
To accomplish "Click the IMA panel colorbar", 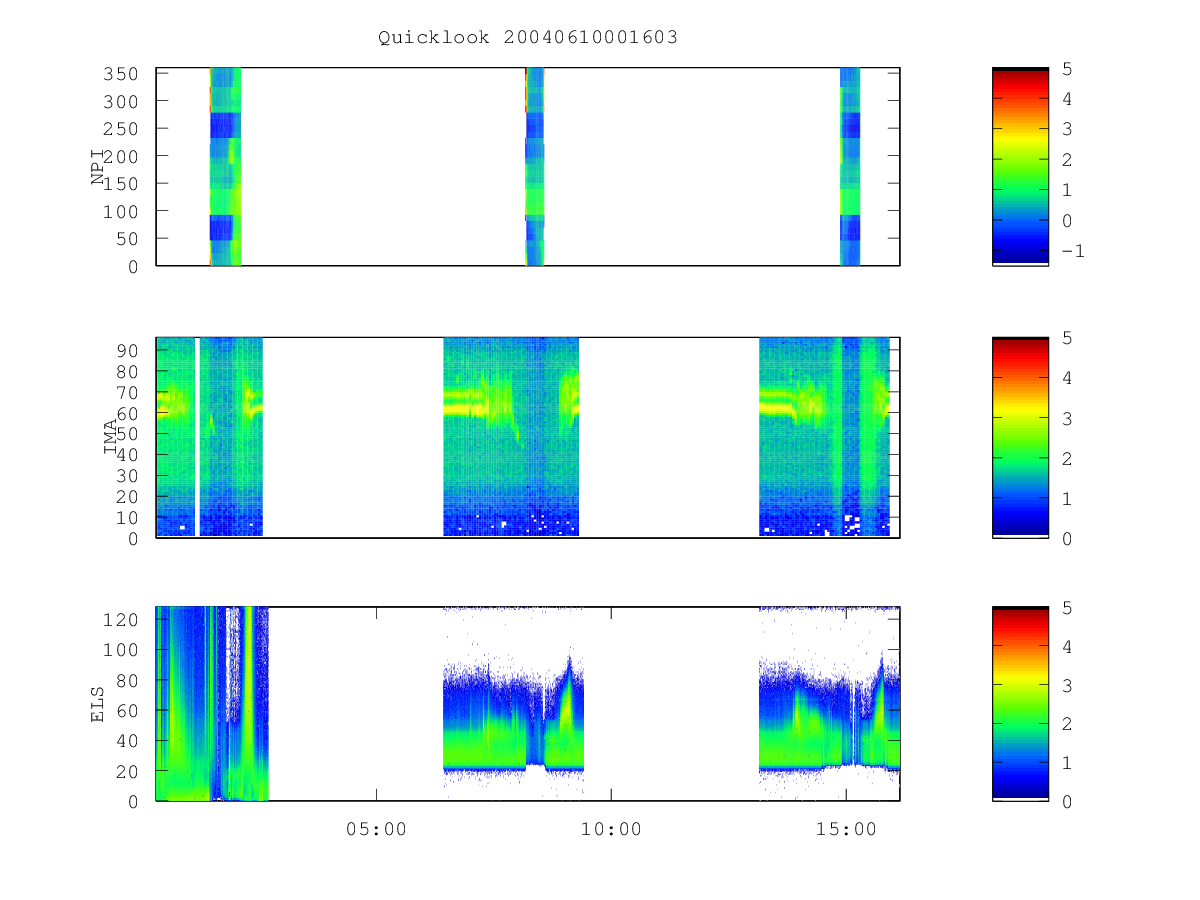I will 1020,437.
